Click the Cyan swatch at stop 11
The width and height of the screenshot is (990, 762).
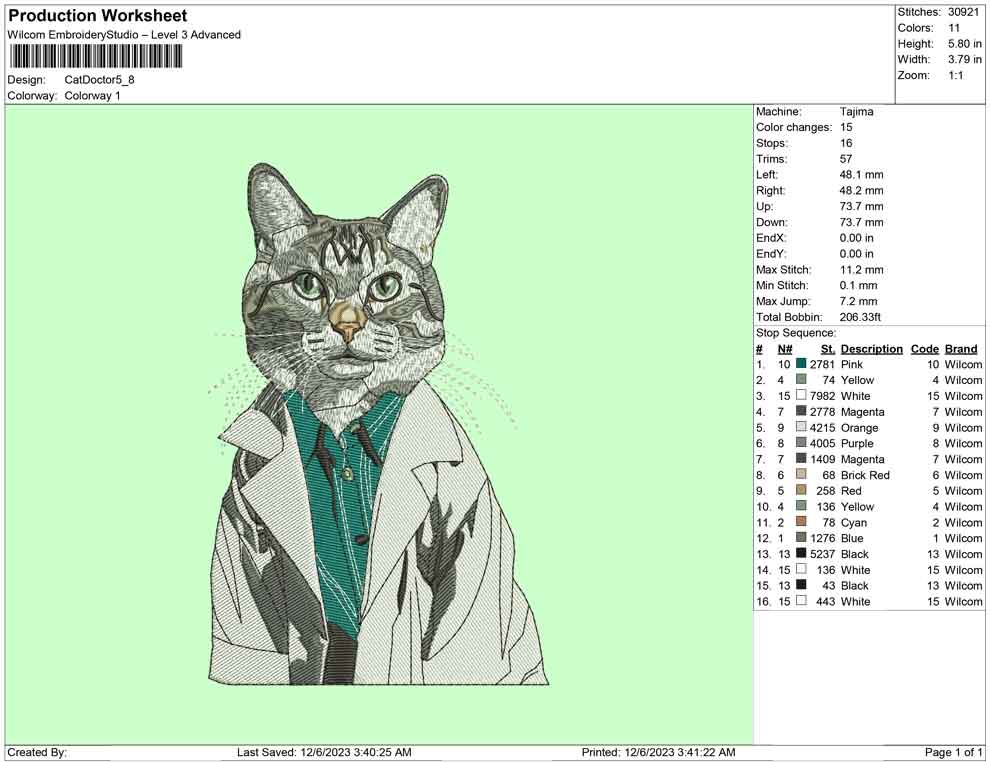[800, 522]
